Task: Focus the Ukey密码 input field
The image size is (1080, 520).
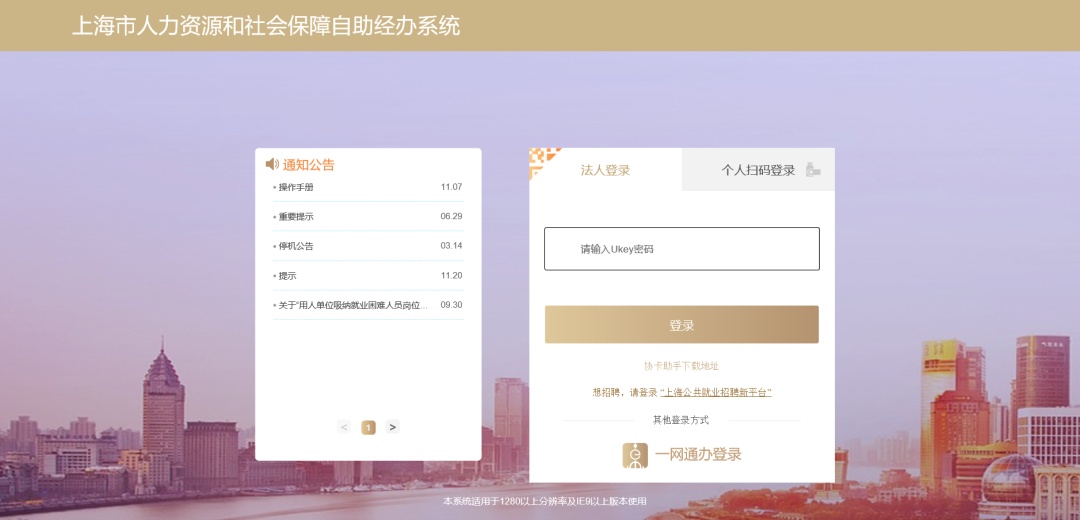Action: [x=681, y=249]
